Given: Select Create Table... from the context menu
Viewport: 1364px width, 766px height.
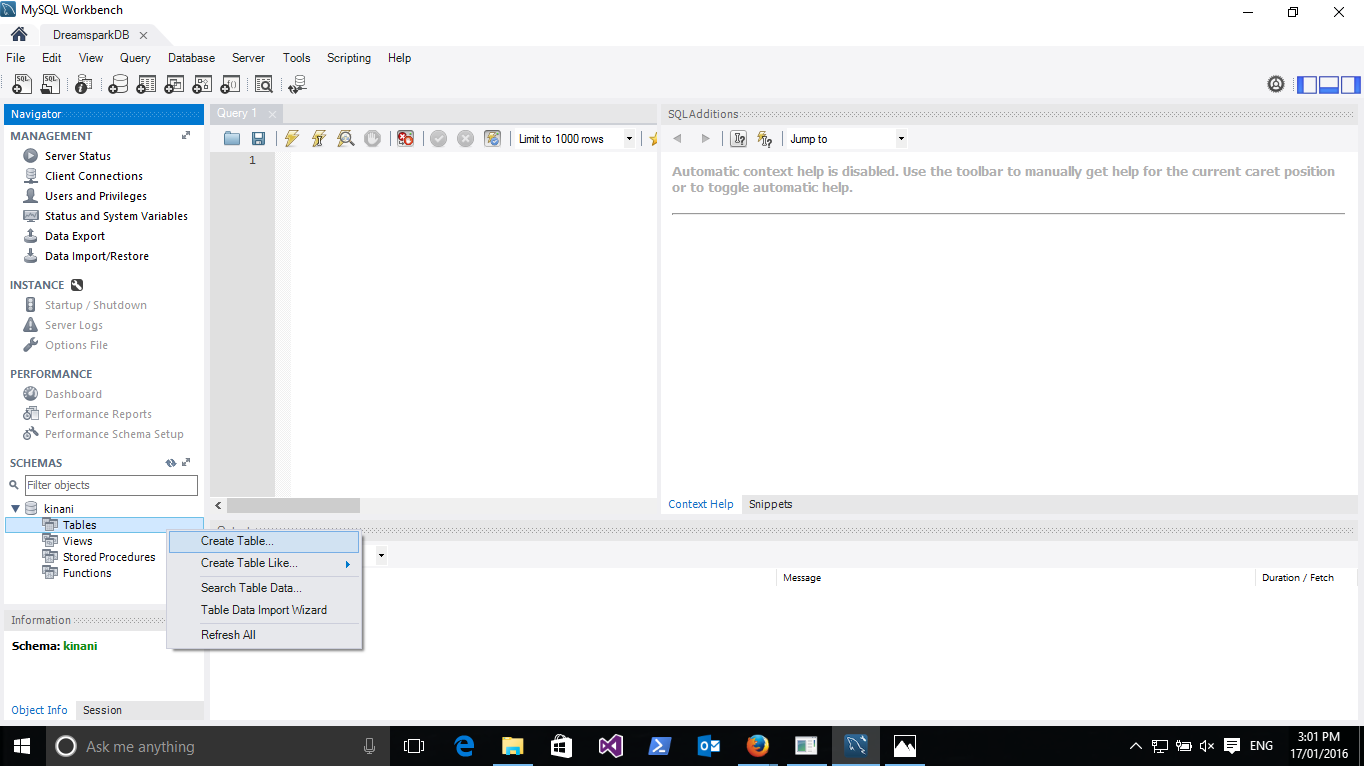Looking at the screenshot, I should click(x=237, y=541).
